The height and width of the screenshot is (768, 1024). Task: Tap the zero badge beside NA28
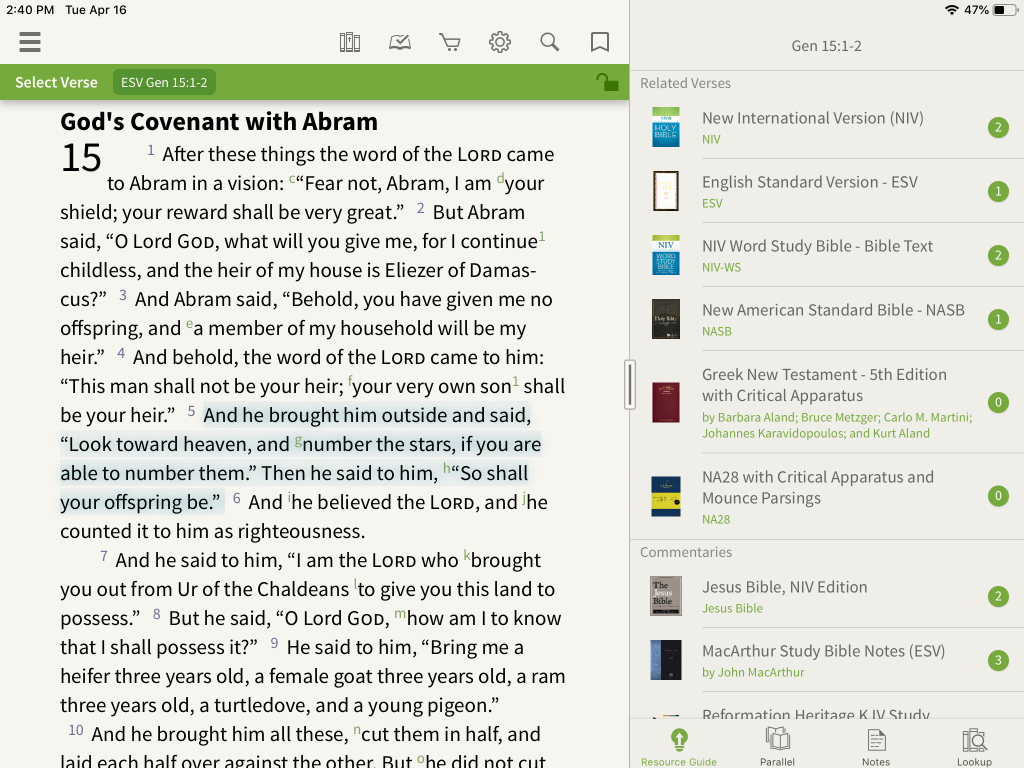[998, 496]
